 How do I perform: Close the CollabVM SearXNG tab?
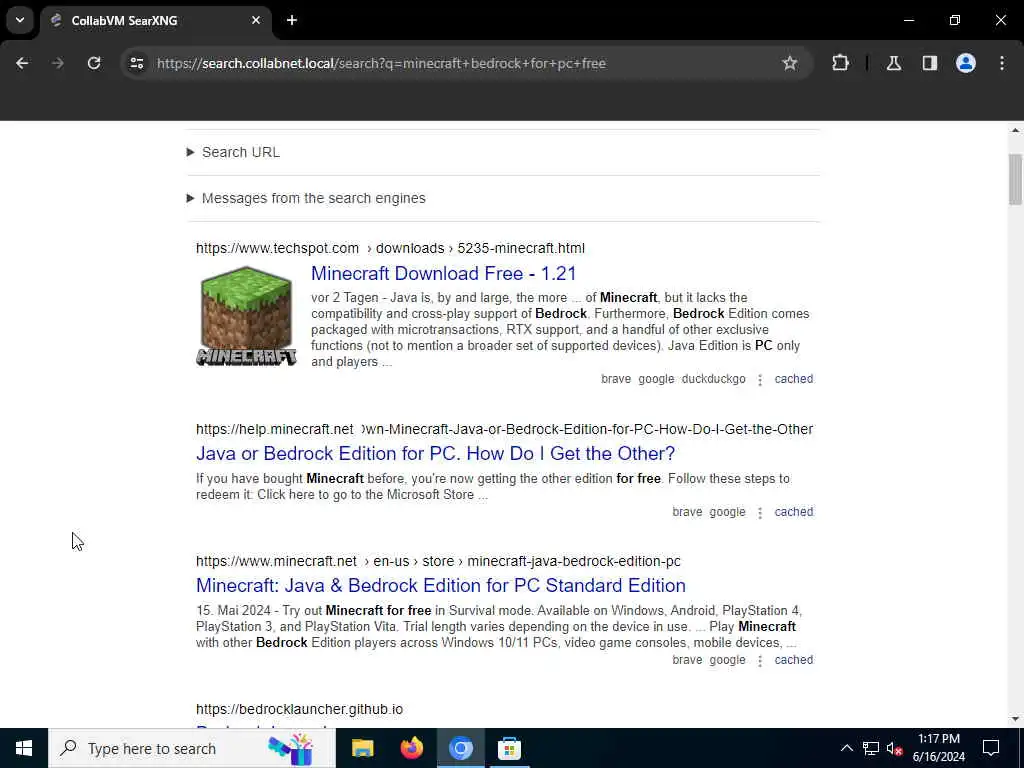(x=256, y=20)
